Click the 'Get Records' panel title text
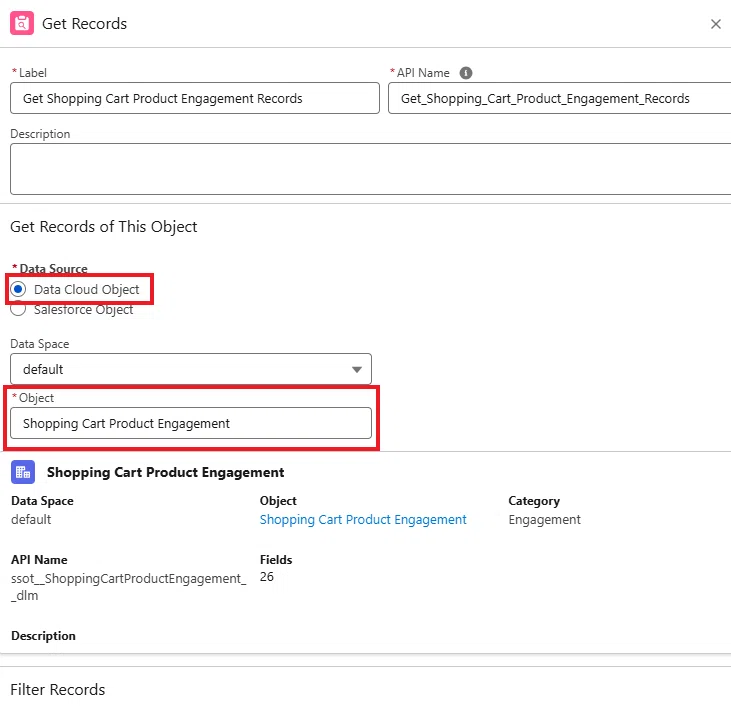The width and height of the screenshot is (731, 712). (84, 23)
